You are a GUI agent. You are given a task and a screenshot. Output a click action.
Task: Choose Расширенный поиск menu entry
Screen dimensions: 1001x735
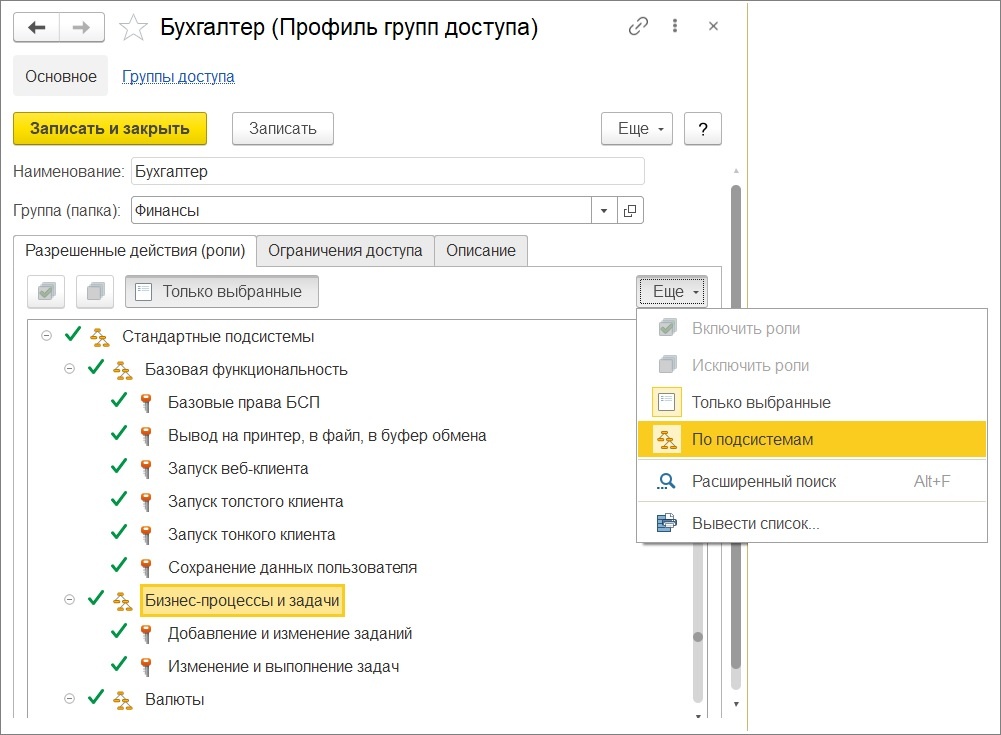pyautogui.click(x=811, y=481)
